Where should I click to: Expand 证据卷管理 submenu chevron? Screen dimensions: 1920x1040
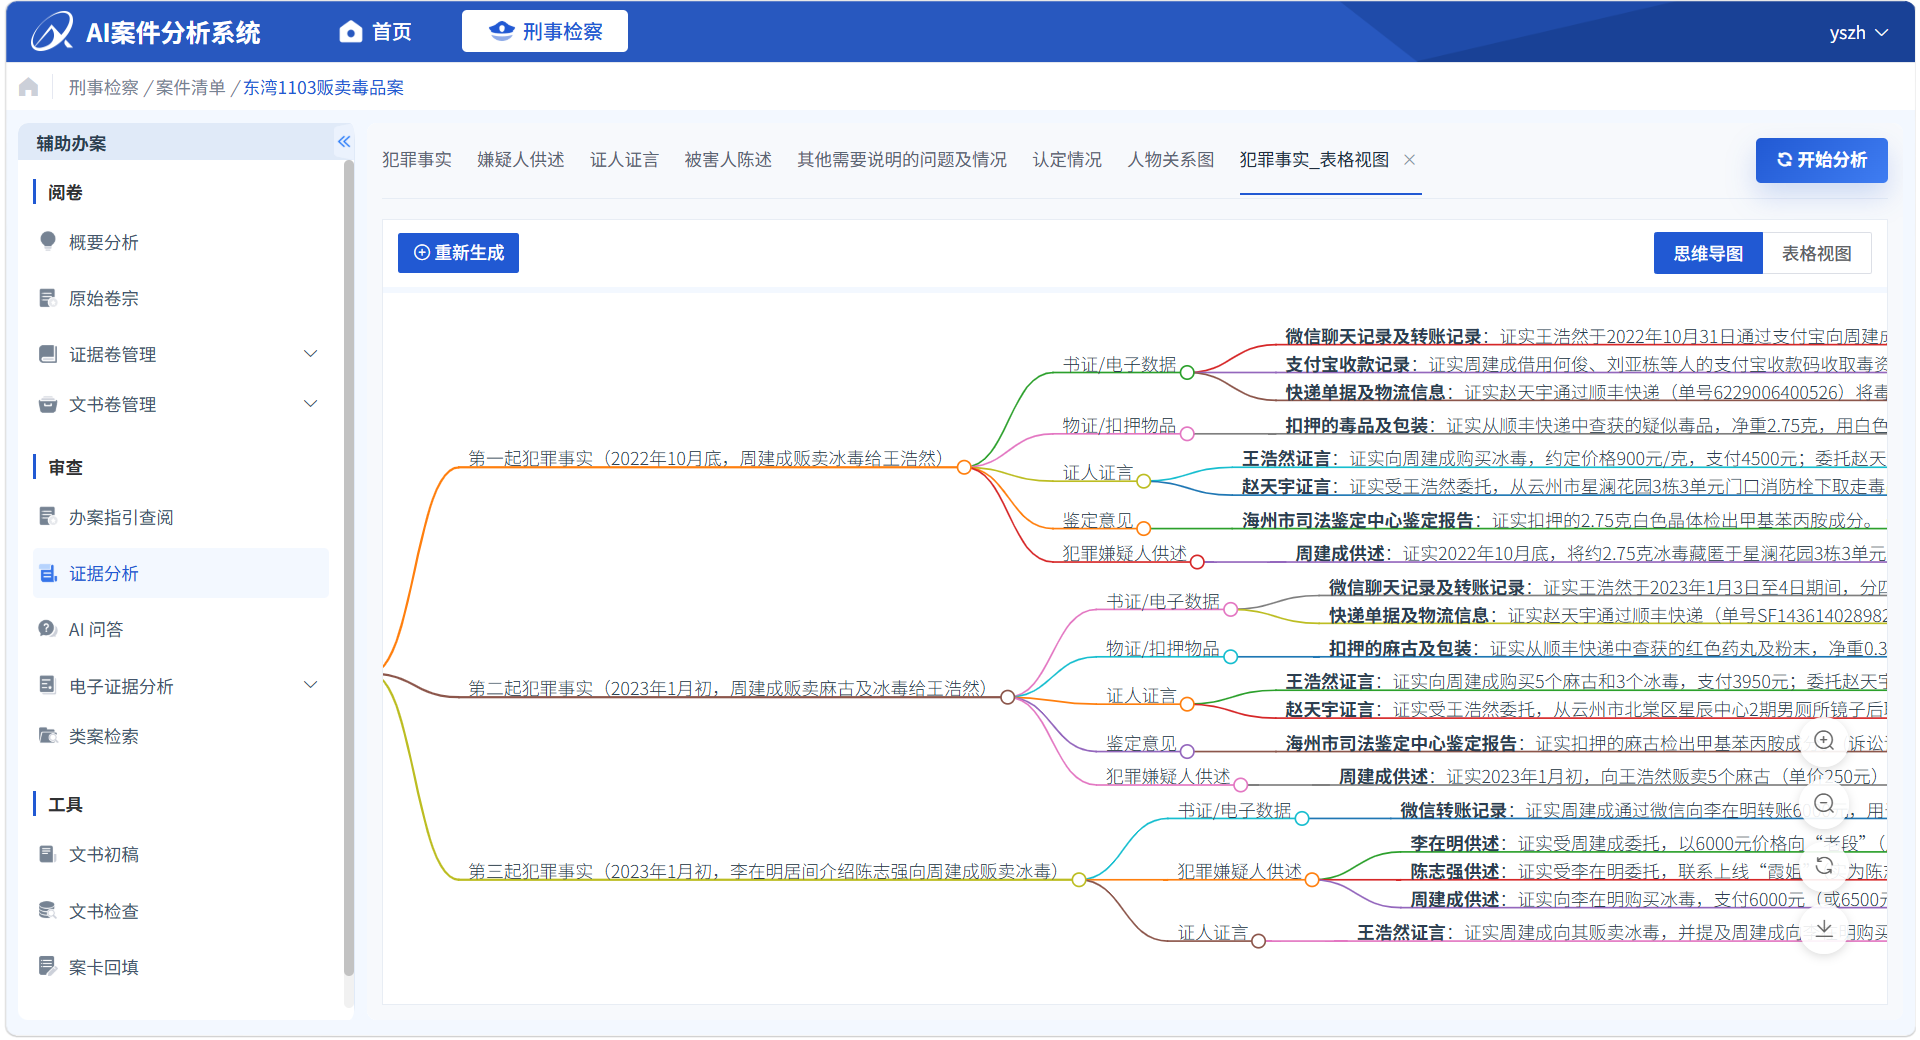pos(311,354)
